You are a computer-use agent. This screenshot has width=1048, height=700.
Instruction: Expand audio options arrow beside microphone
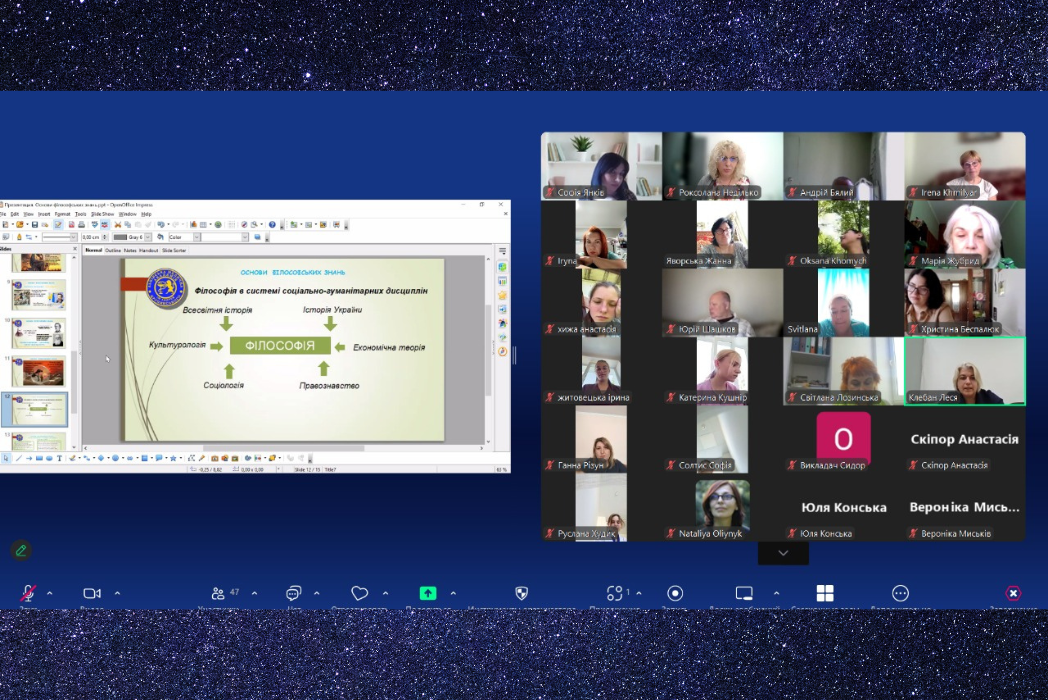[49, 593]
